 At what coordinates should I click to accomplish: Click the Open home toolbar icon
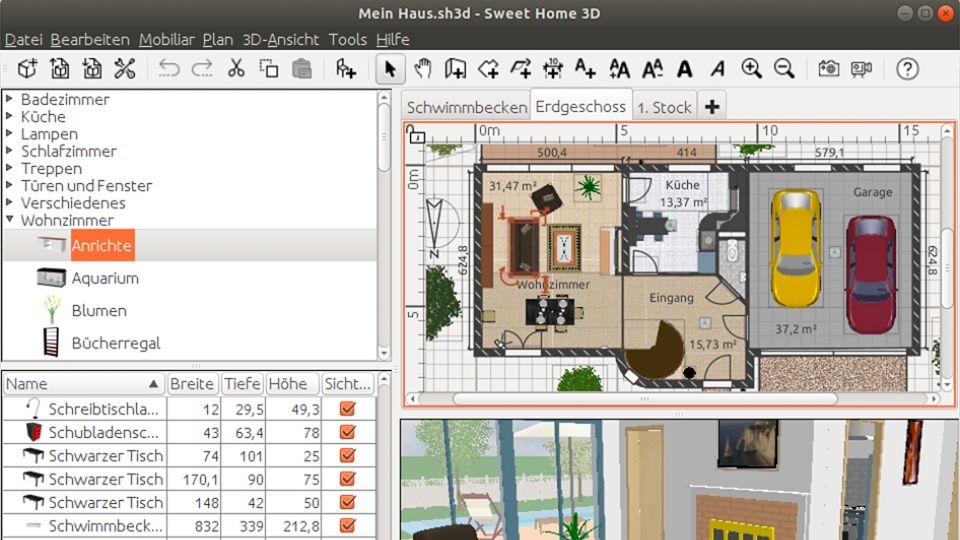[60, 69]
